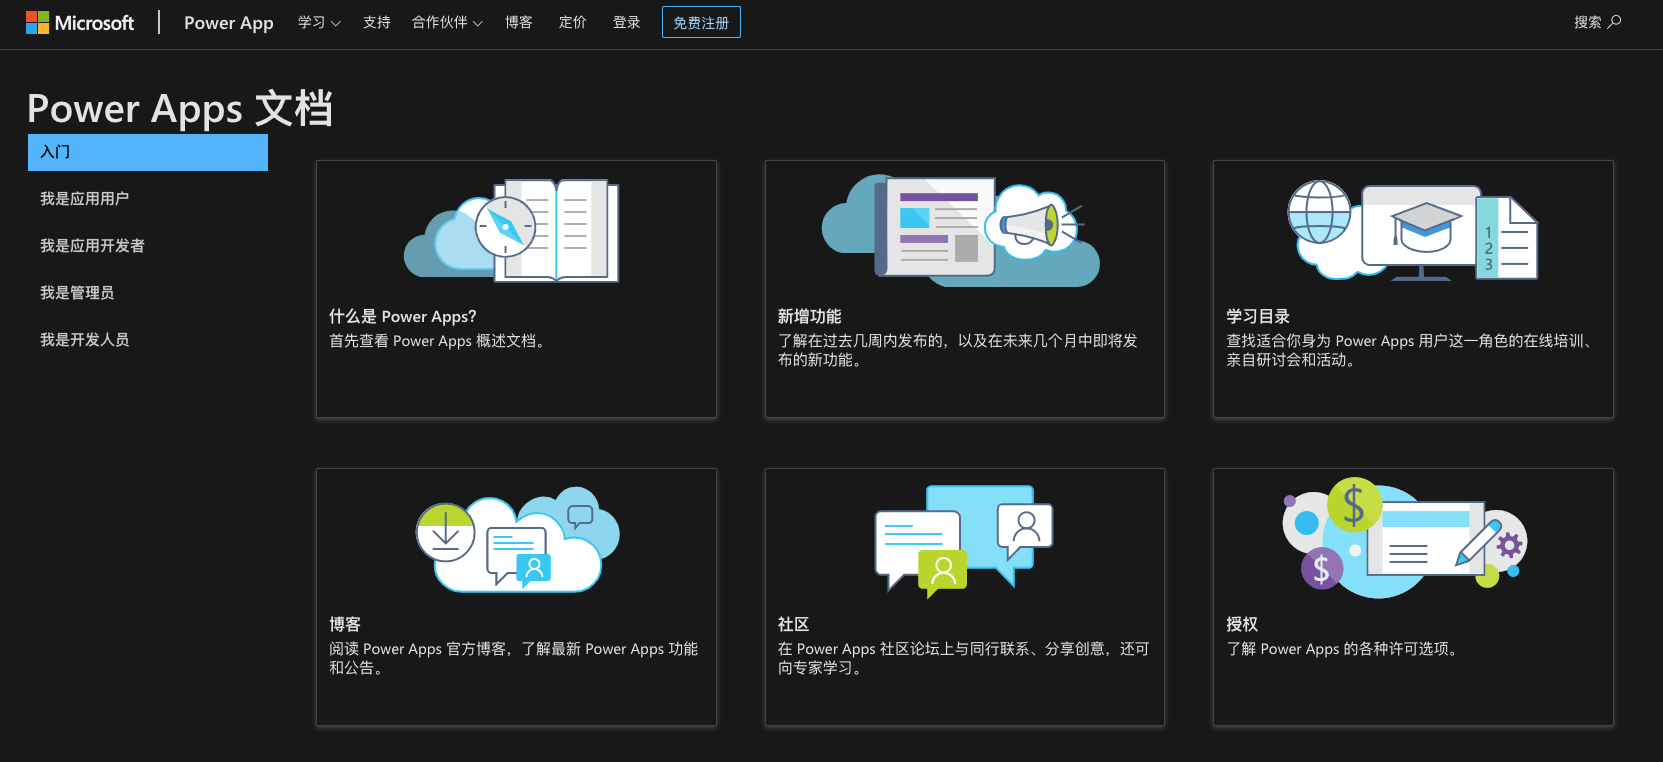Expand the 学习 dropdown menu
This screenshot has width=1663, height=762.
319,22
